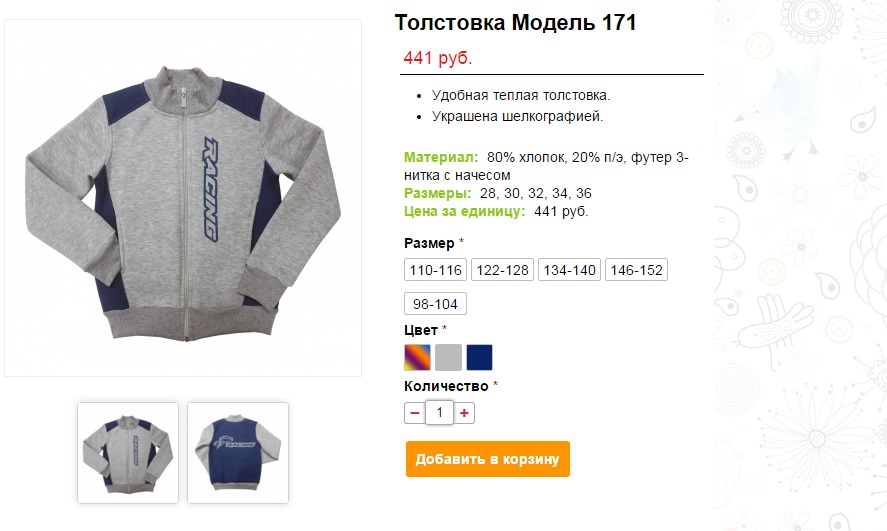Choose size 98-104
The image size is (887, 531).
[435, 304]
